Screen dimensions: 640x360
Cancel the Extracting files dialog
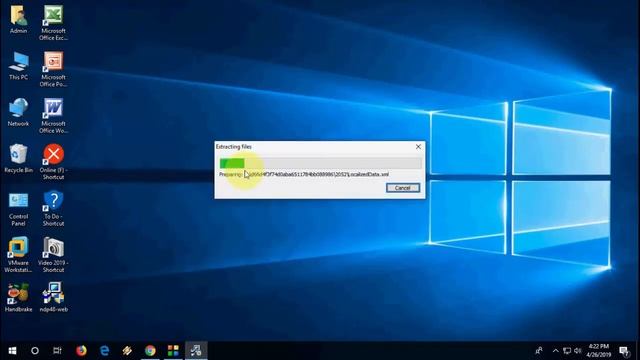click(x=402, y=188)
